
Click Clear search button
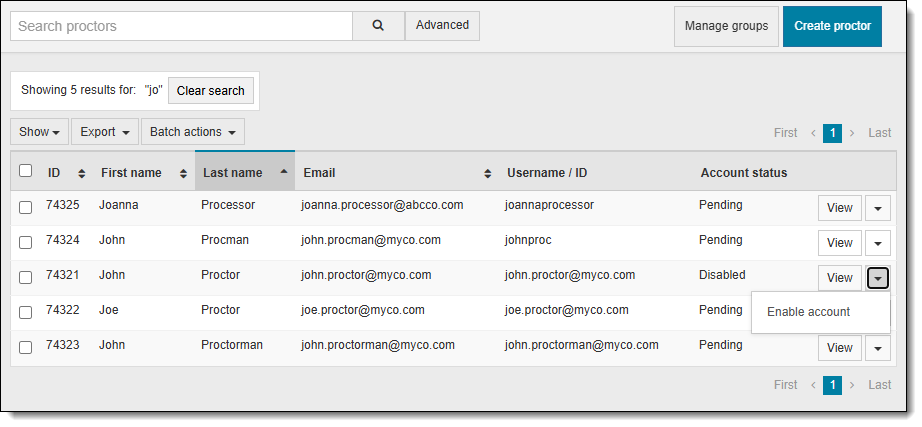(x=210, y=91)
